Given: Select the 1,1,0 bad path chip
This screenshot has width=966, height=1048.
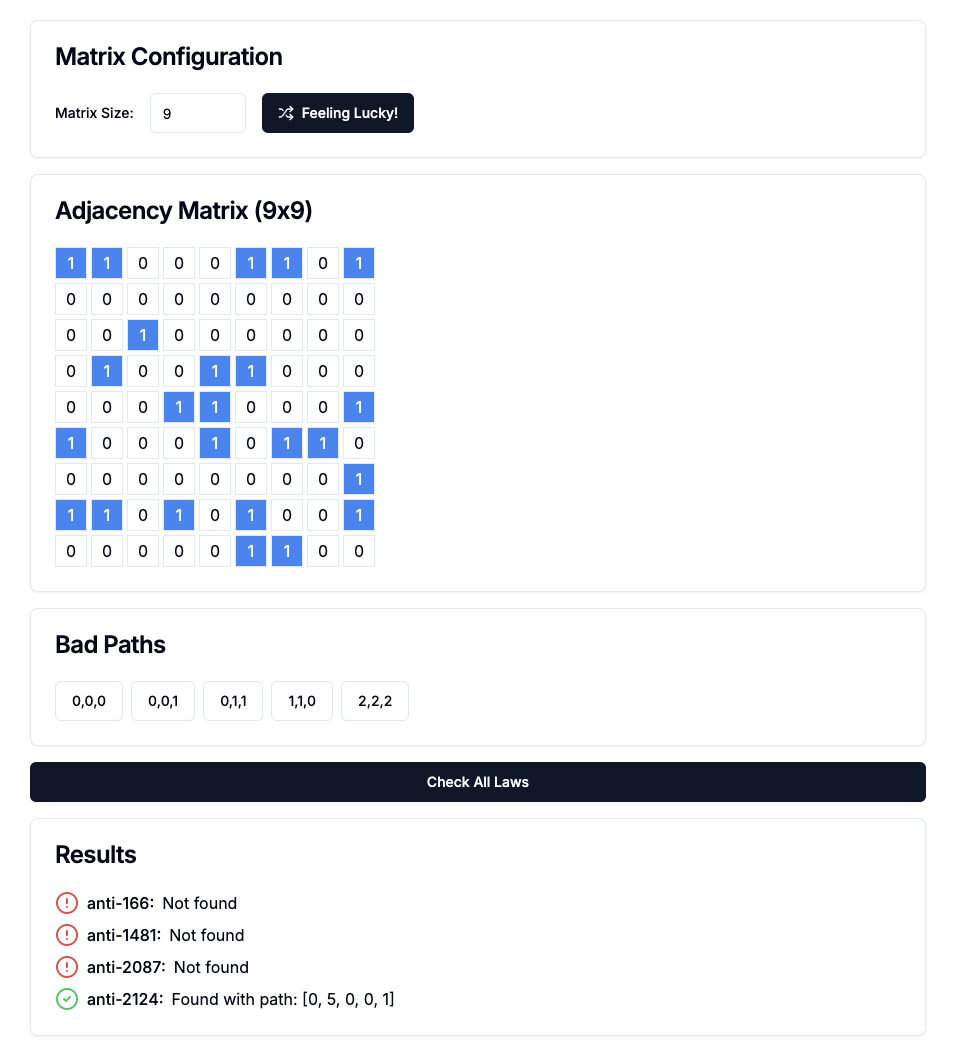Looking at the screenshot, I should coord(302,701).
